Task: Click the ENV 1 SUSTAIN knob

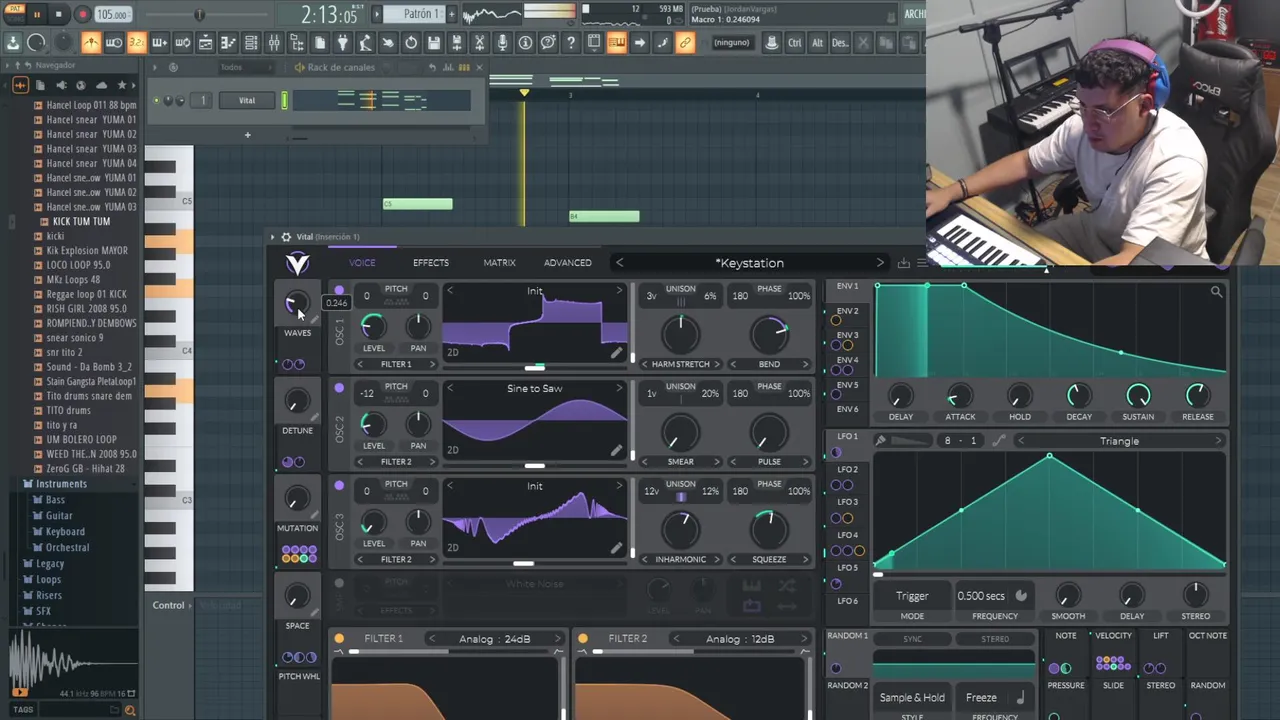Action: [1138, 396]
